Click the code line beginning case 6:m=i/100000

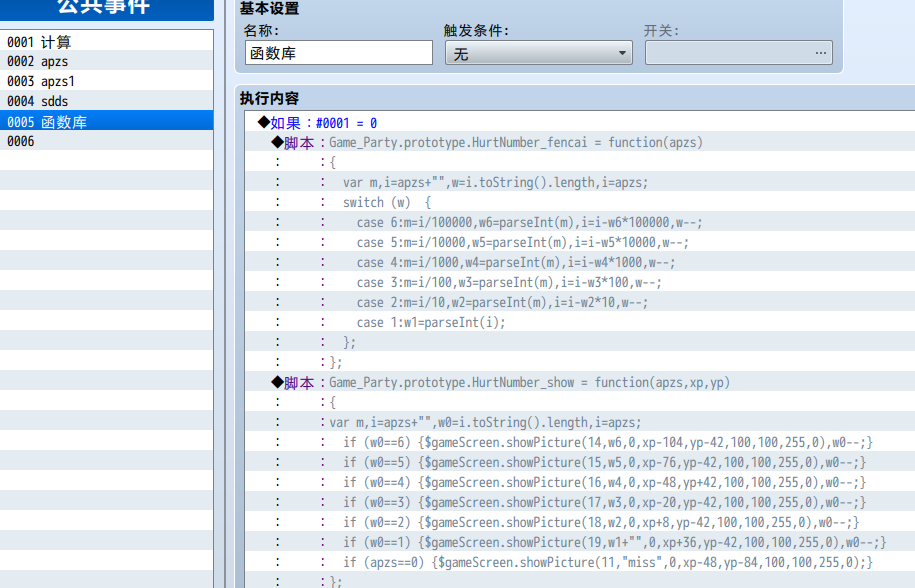(x=580, y=222)
